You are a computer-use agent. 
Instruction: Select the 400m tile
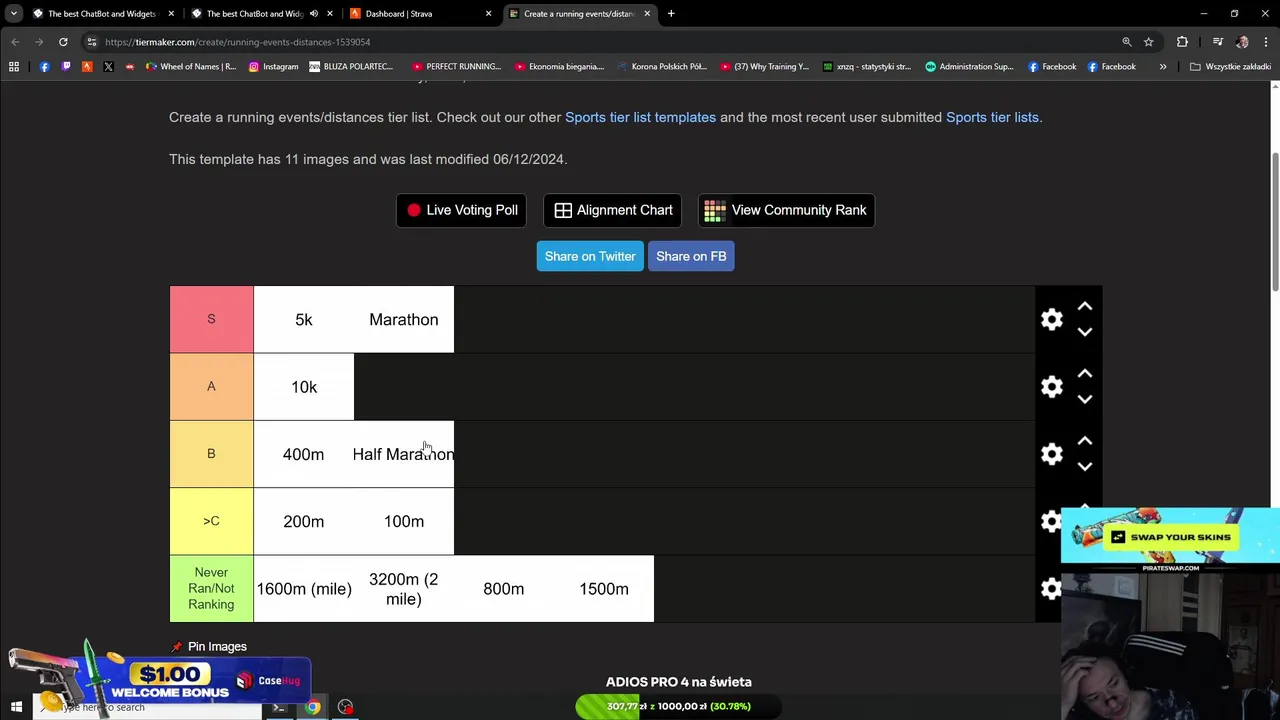[304, 454]
